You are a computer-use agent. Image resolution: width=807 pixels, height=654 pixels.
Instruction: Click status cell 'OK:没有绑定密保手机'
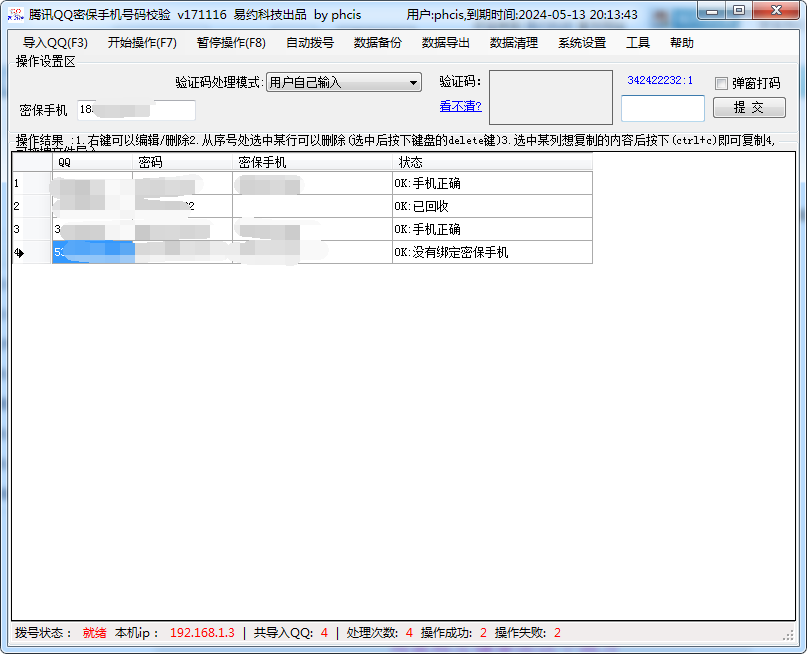coord(493,252)
